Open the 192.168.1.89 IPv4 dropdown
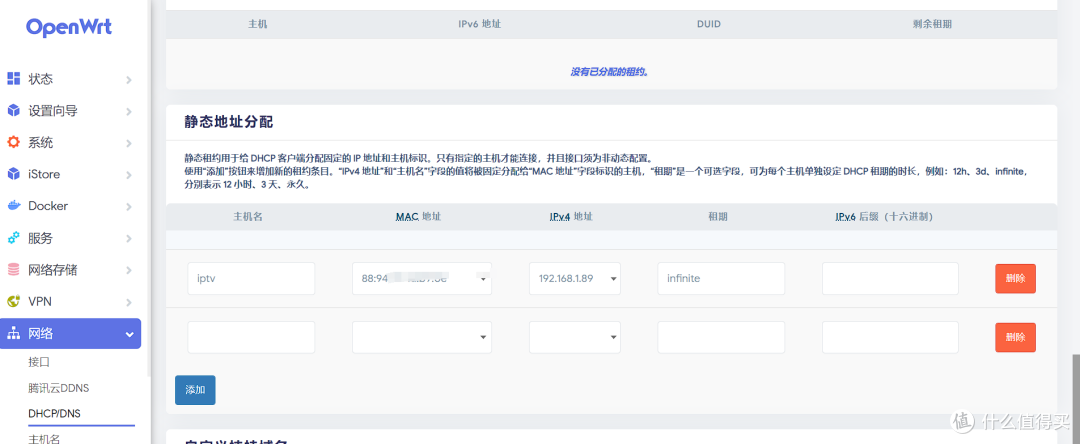Image resolution: width=1080 pixels, height=444 pixels. tap(574, 278)
